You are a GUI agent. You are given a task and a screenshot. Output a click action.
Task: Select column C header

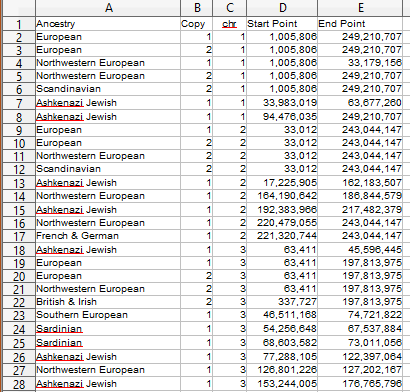pos(230,8)
